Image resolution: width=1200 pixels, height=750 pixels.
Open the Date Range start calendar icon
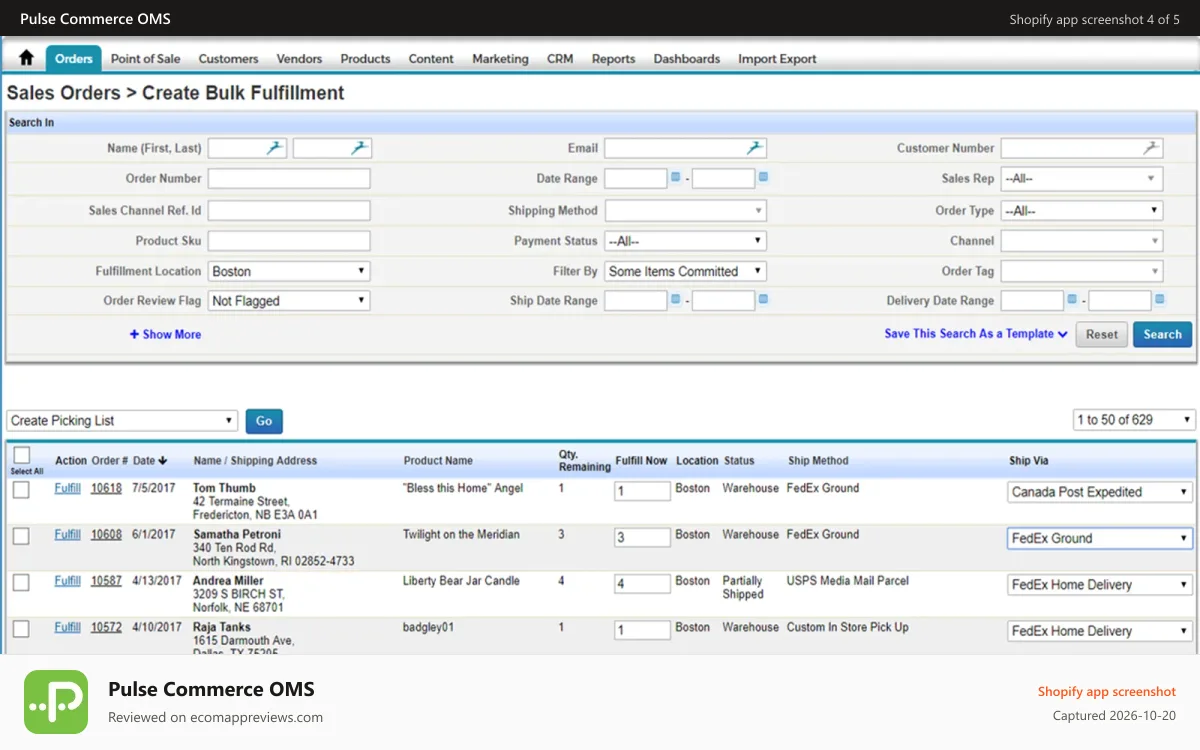pos(676,177)
